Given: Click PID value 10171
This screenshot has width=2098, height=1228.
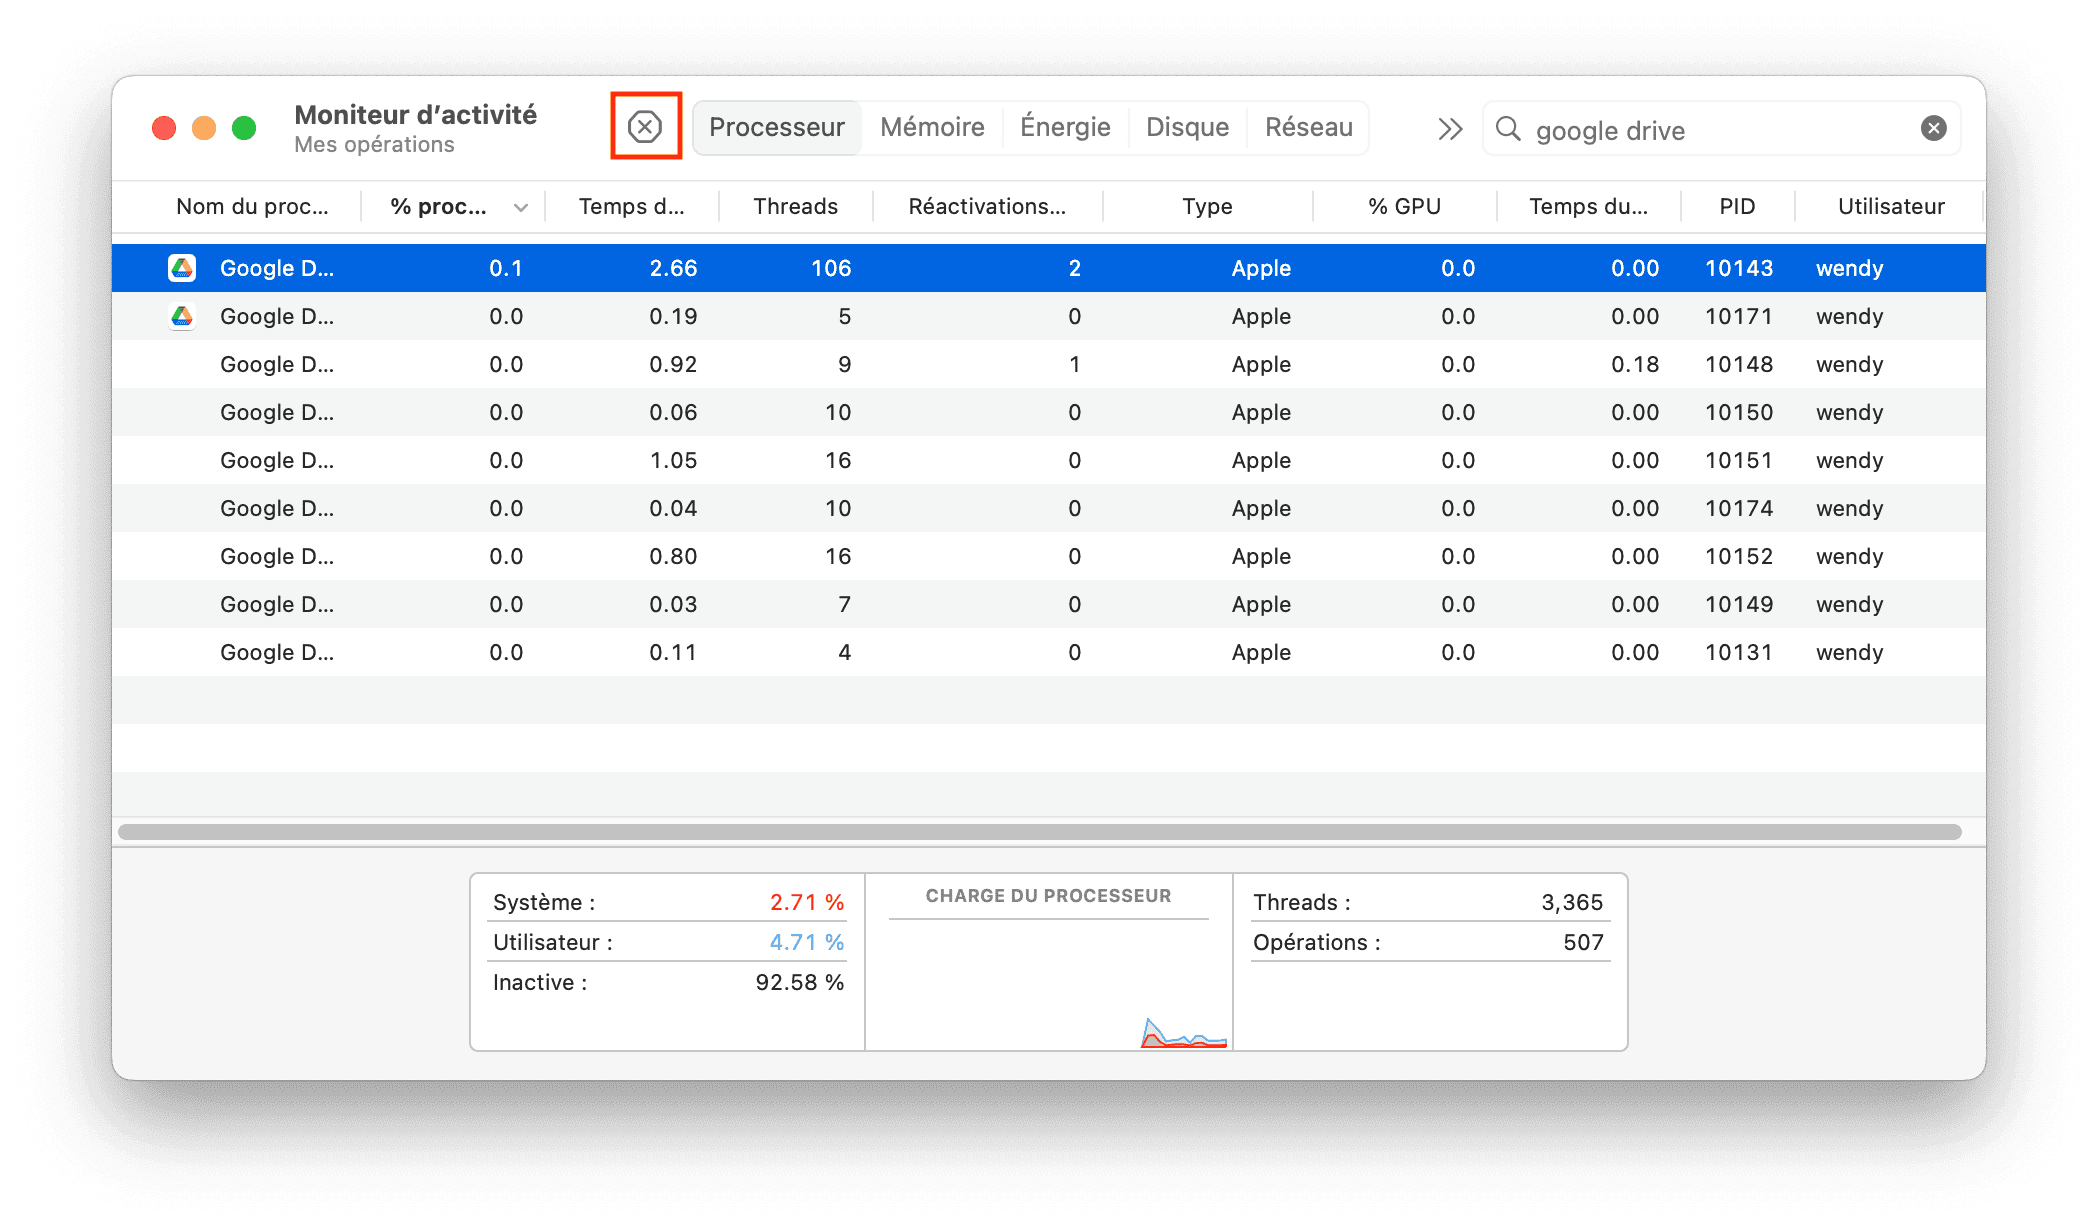Looking at the screenshot, I should [1739, 316].
